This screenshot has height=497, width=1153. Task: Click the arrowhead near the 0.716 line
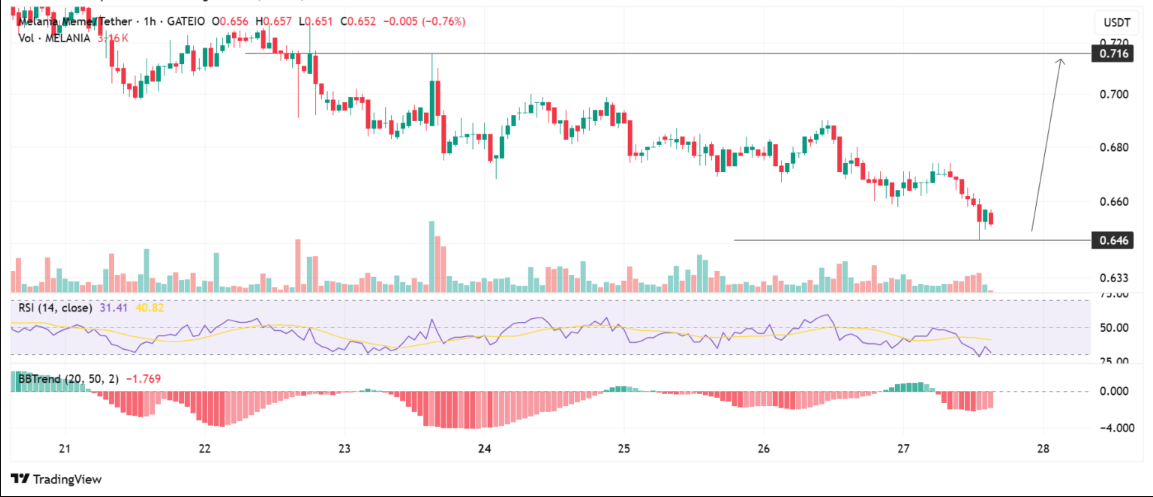pos(1061,63)
